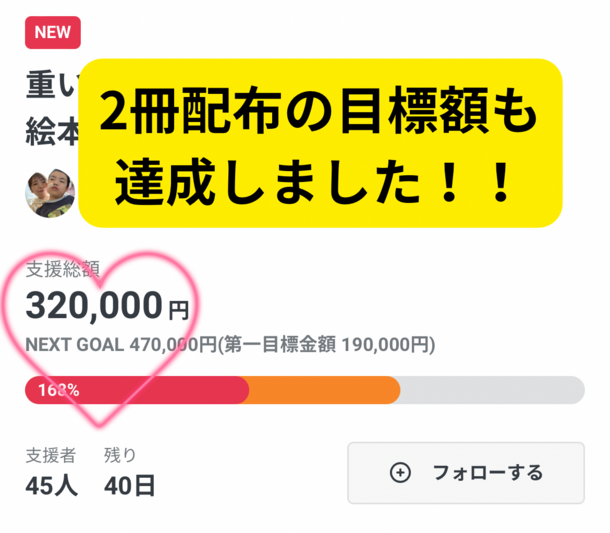
Task: Click the 168% percentage label
Action: pyautogui.click(x=58, y=390)
